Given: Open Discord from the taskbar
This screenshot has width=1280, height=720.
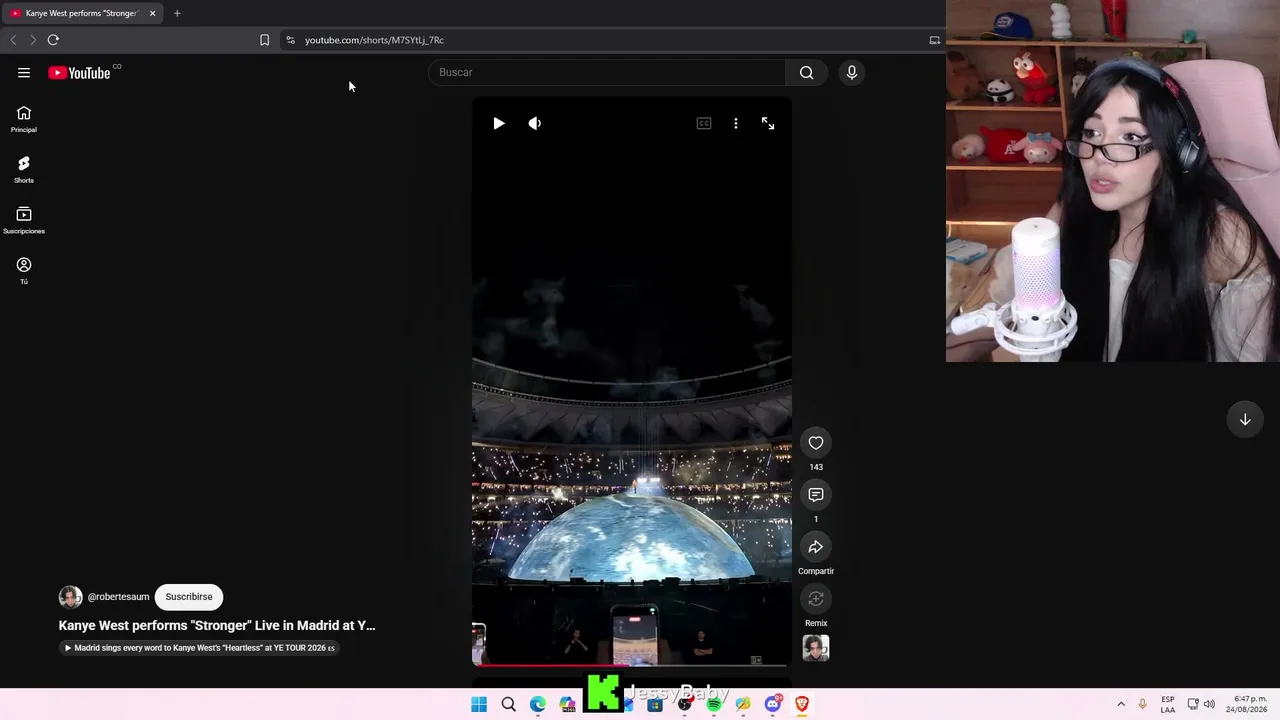Looking at the screenshot, I should pos(772,704).
